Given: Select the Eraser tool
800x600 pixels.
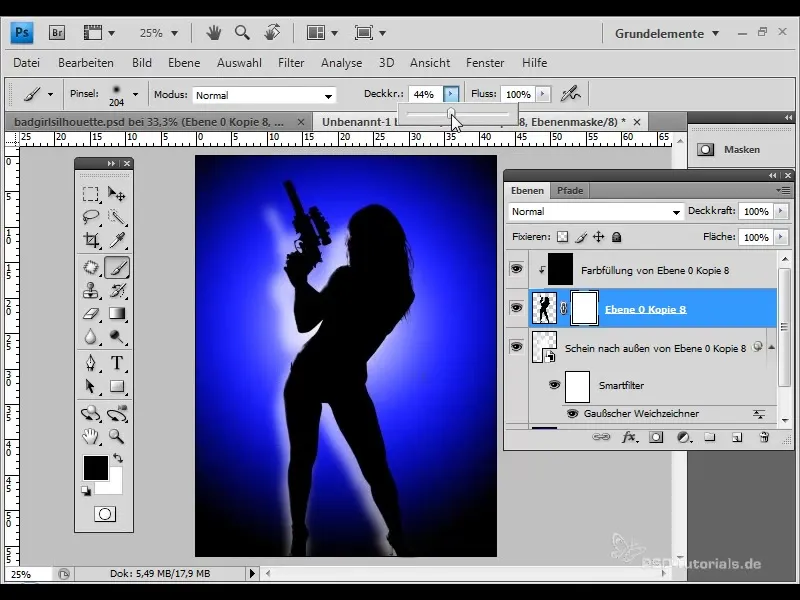Looking at the screenshot, I should [91, 313].
